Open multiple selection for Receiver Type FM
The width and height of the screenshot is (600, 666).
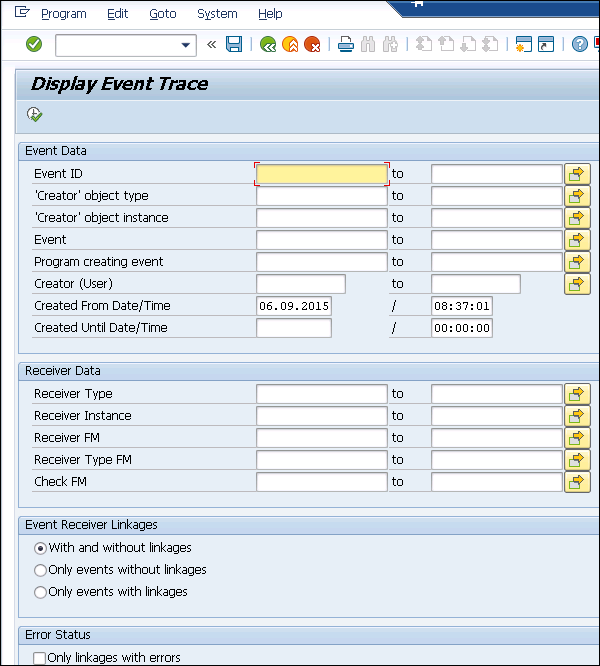[577, 460]
